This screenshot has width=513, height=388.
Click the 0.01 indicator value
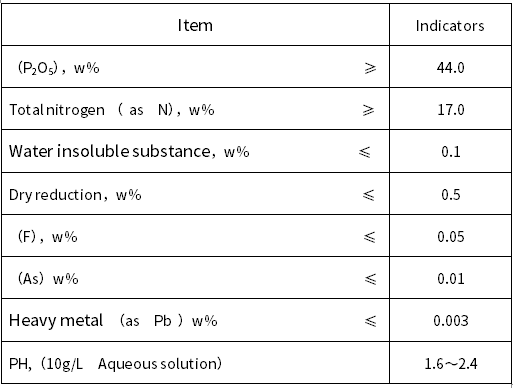tap(451, 279)
